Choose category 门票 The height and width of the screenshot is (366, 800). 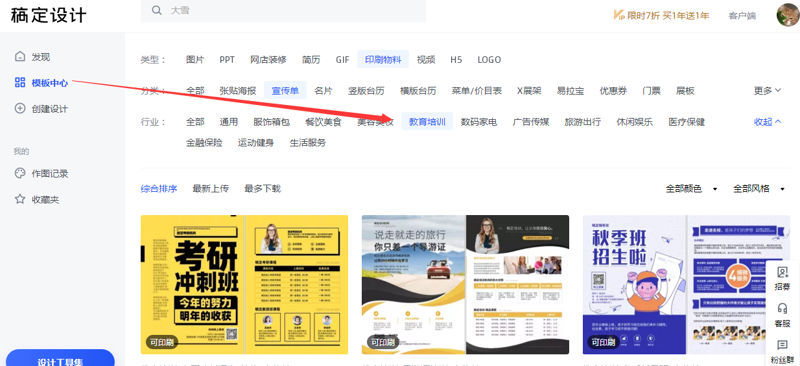click(652, 91)
